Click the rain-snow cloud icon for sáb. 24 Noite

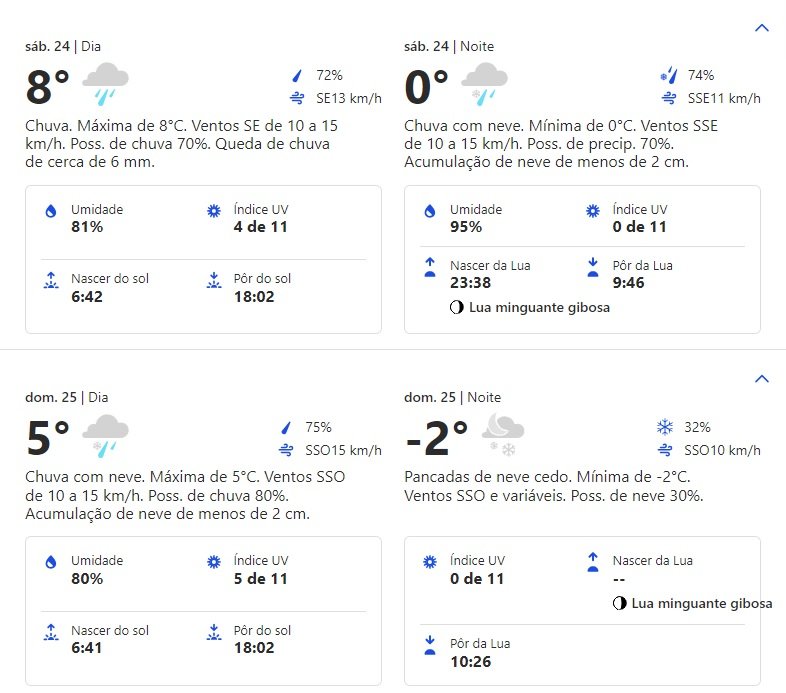click(484, 84)
